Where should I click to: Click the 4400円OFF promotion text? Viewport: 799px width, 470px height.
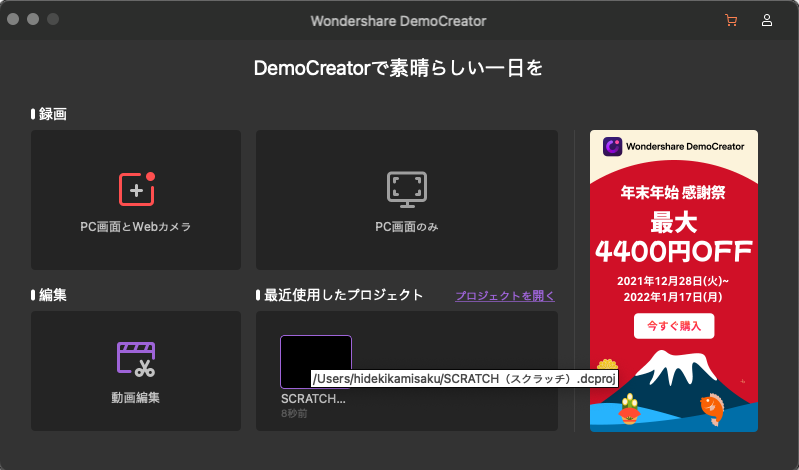[x=674, y=251]
